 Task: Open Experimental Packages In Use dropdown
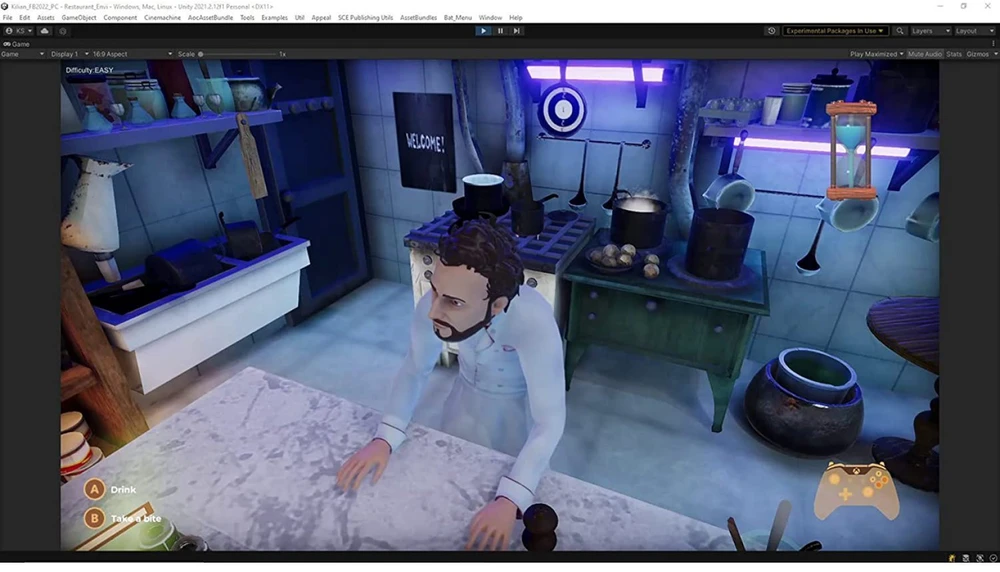(835, 31)
